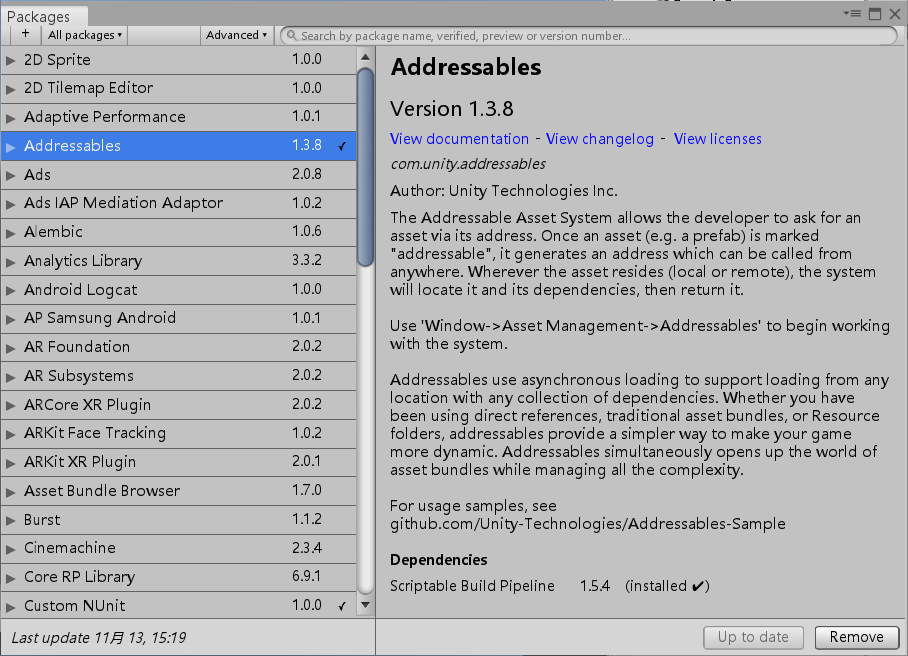Open the View licenses link

(x=717, y=139)
